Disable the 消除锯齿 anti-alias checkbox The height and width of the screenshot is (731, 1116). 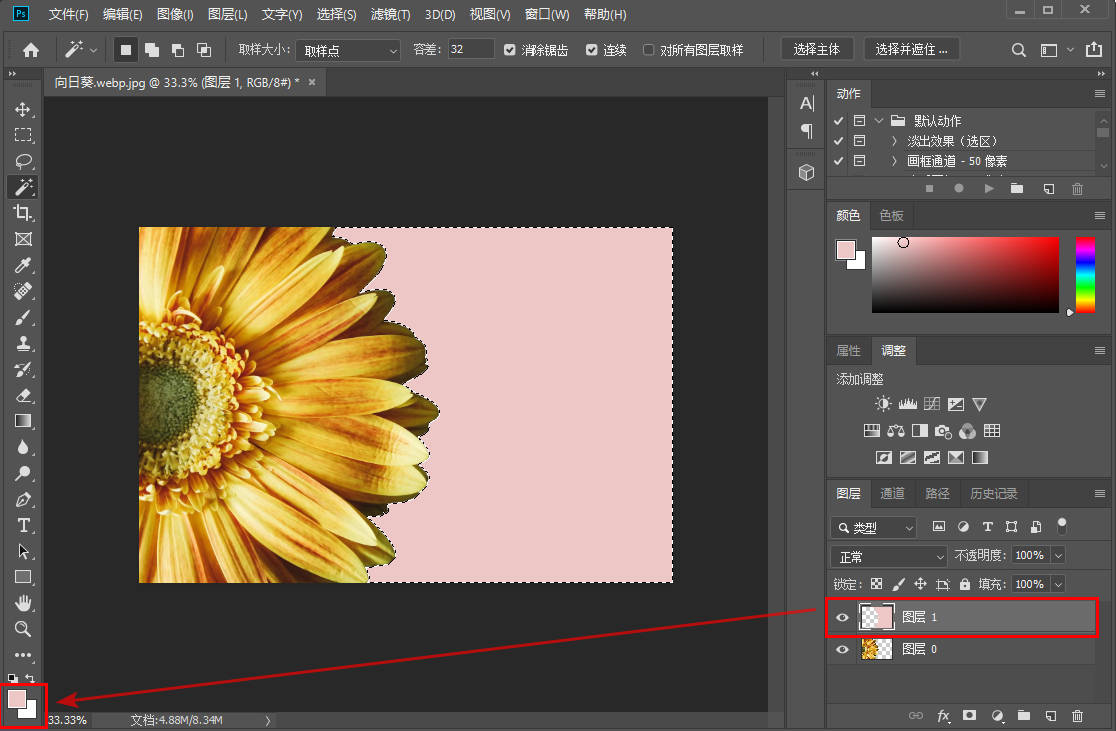coord(510,50)
